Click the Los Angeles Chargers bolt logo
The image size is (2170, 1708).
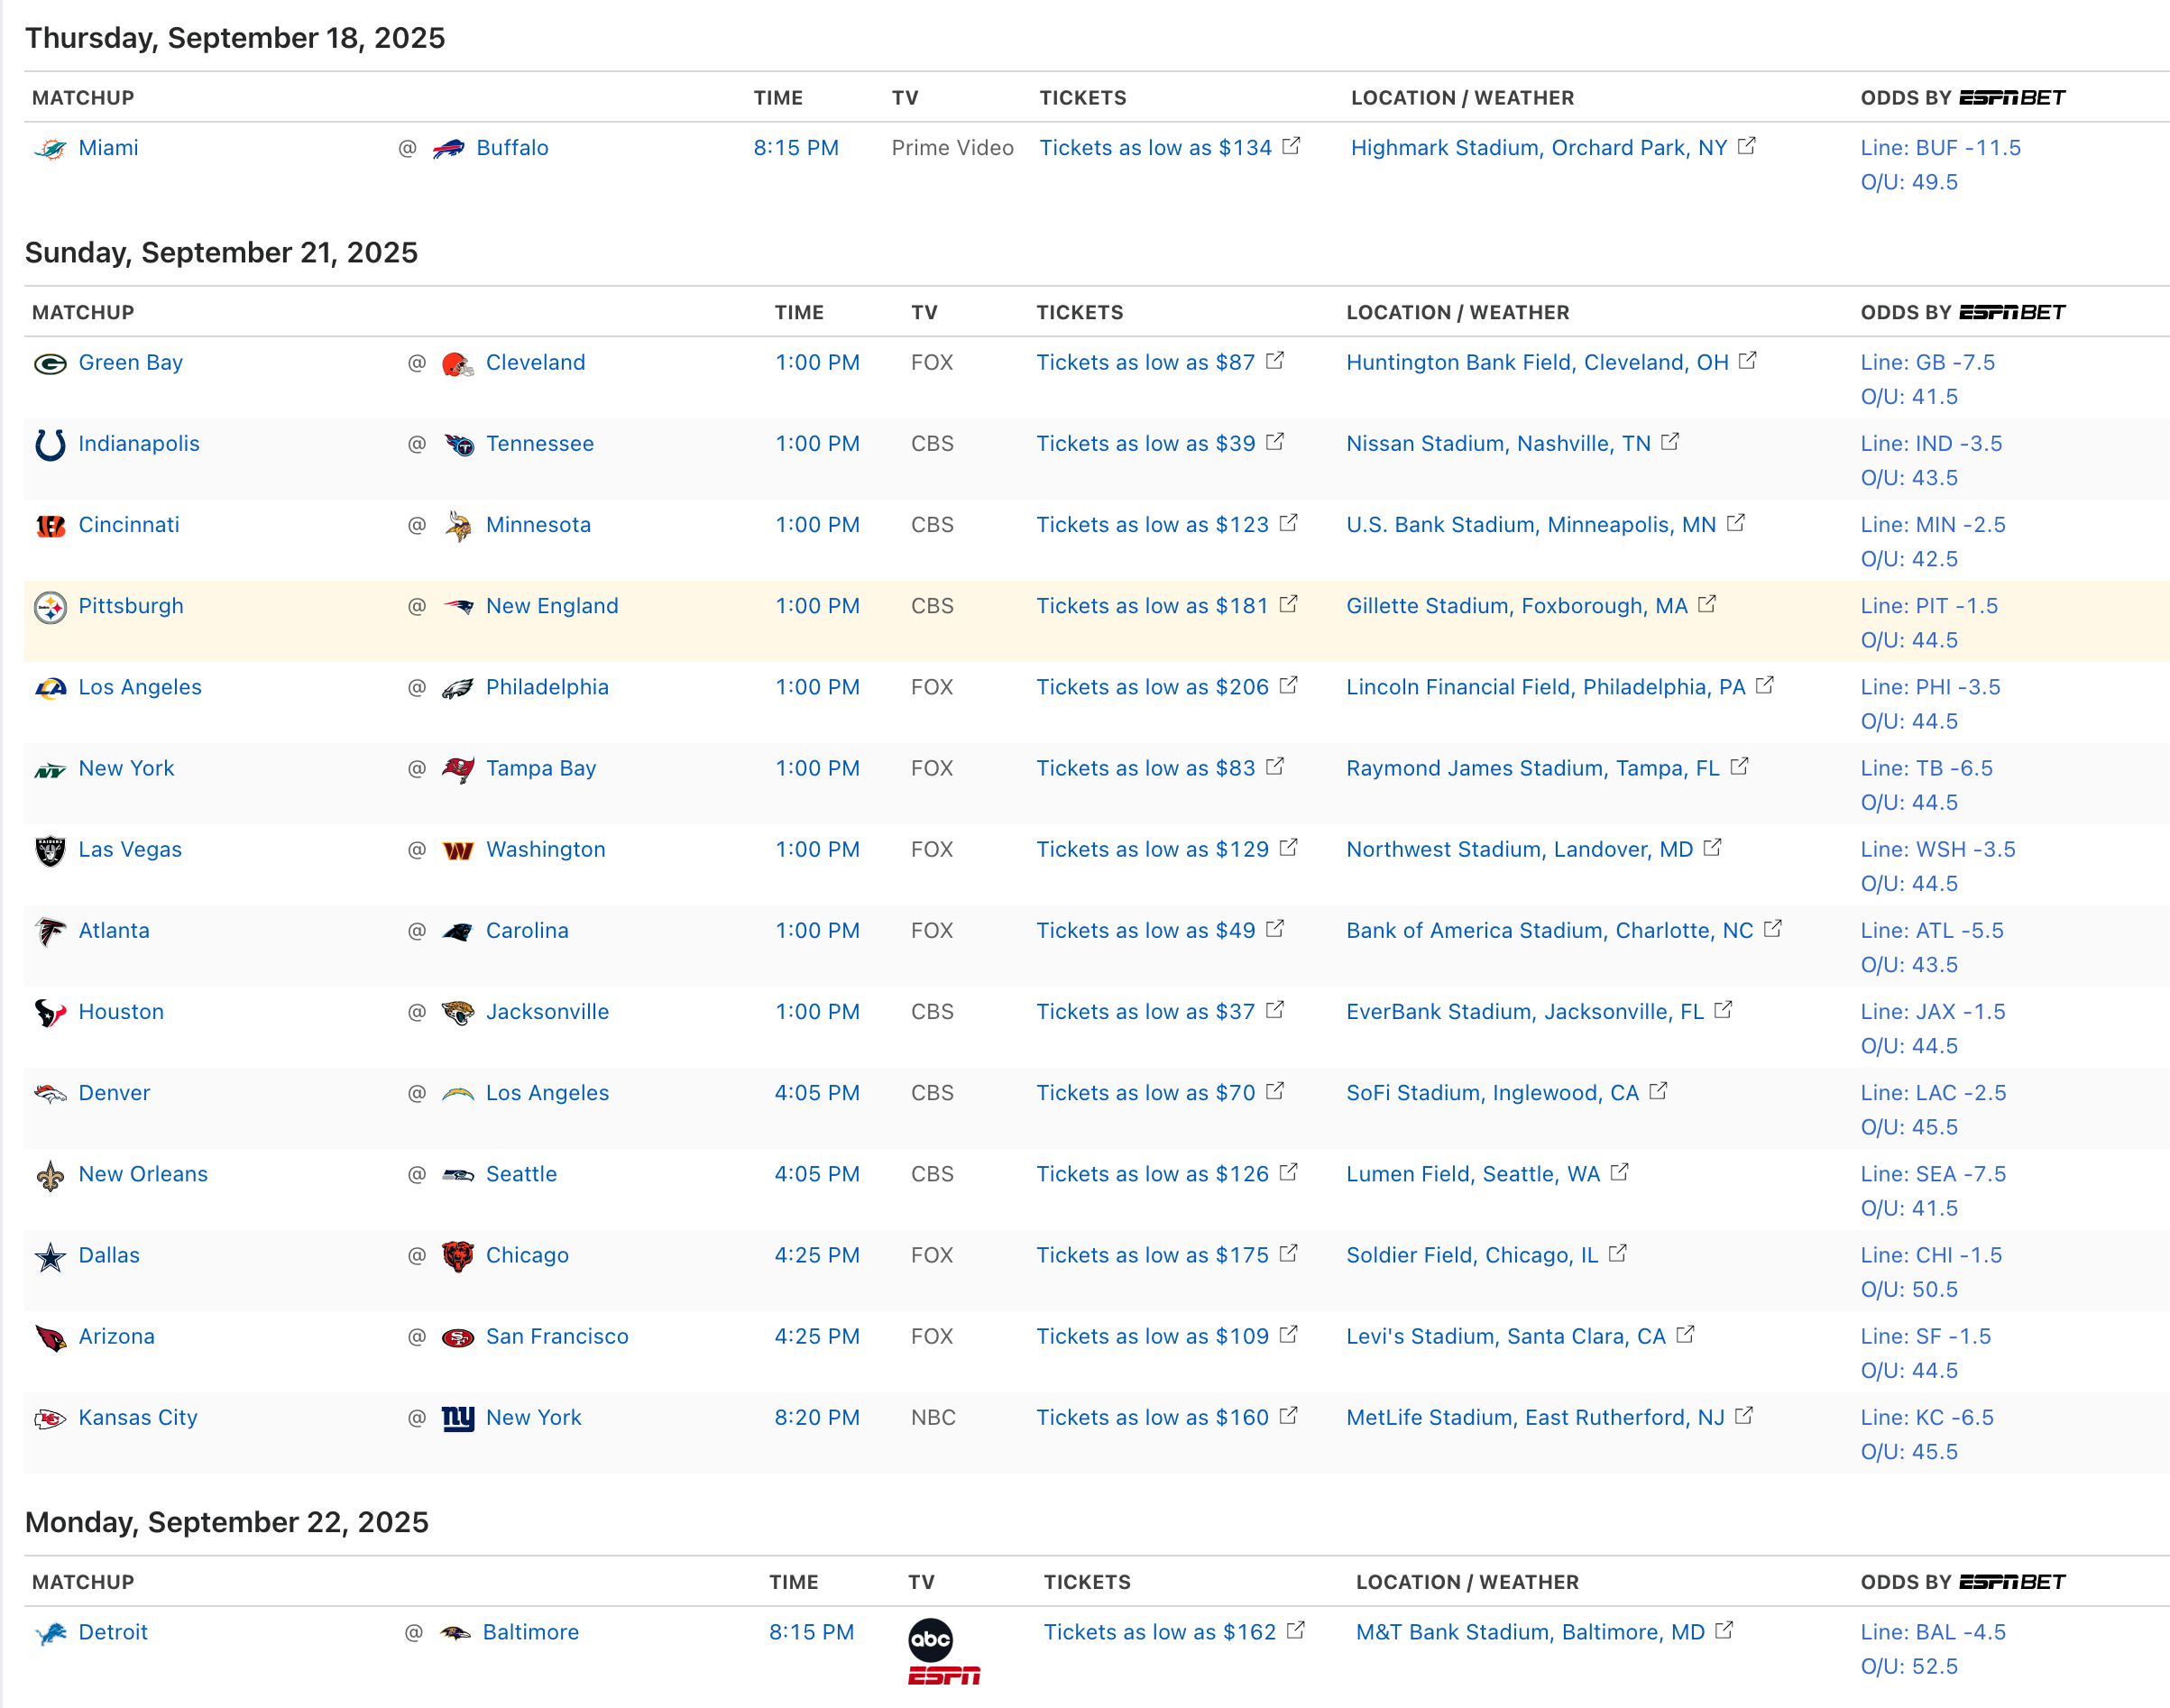[458, 1094]
